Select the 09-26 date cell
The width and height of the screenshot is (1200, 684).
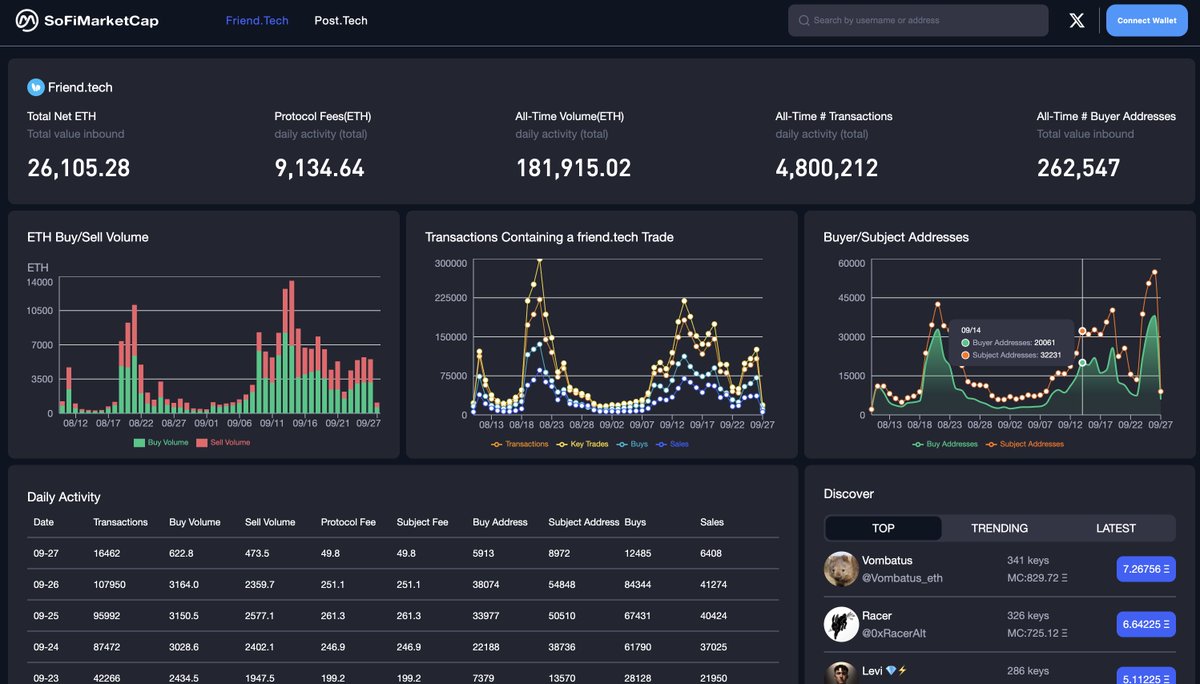pos(44,585)
